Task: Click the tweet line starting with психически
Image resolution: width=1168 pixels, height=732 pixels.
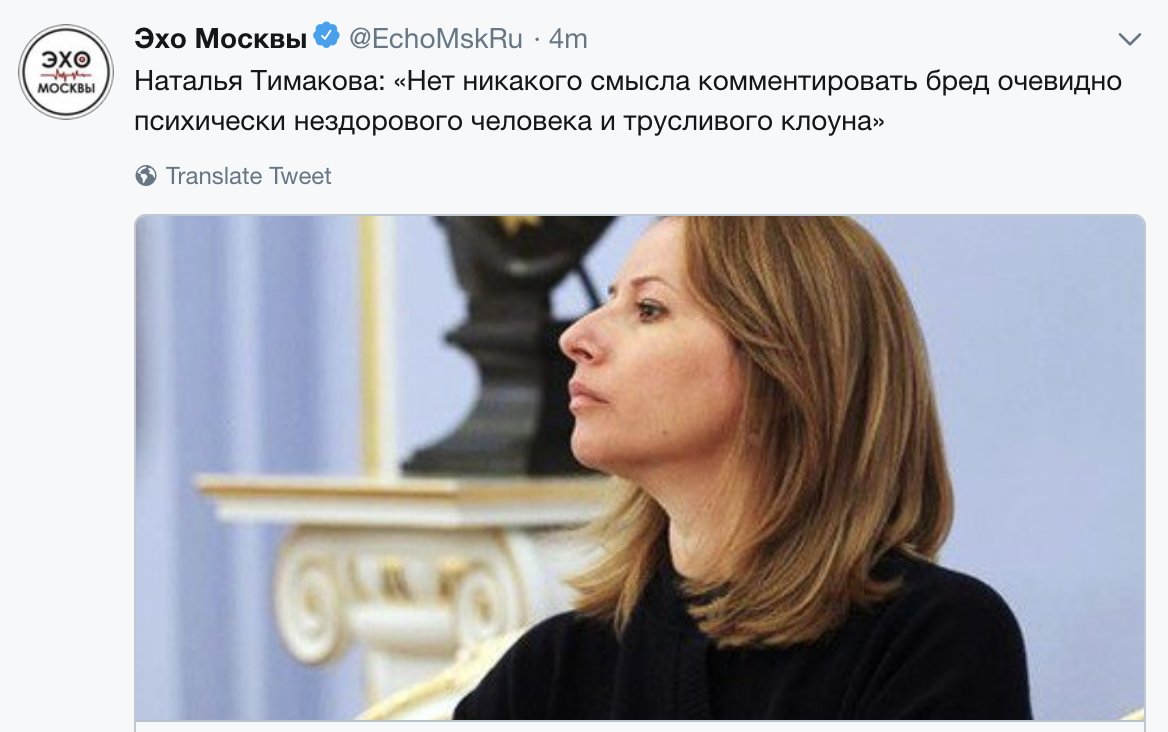Action: (x=509, y=121)
